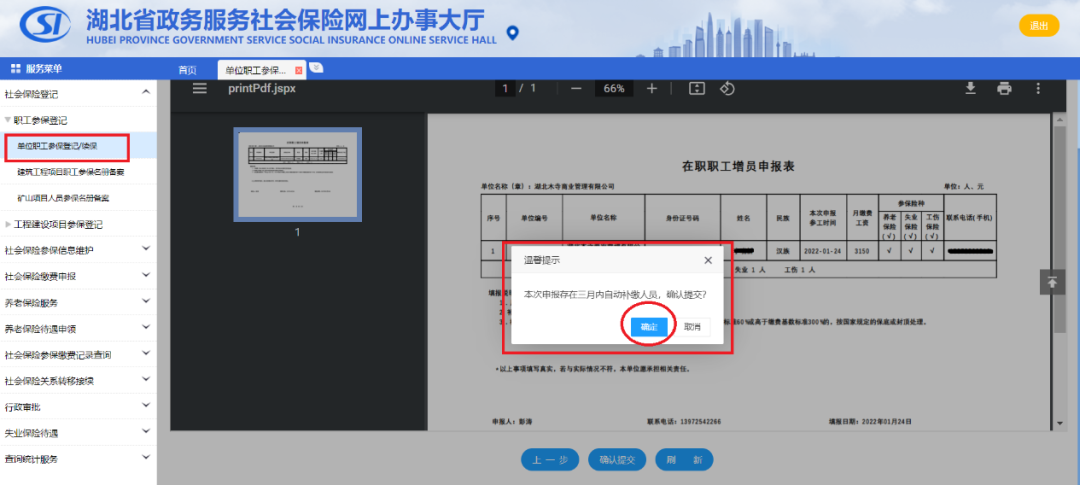Cancel the dialog with 取消 button
1080x485 pixels.
click(692, 327)
